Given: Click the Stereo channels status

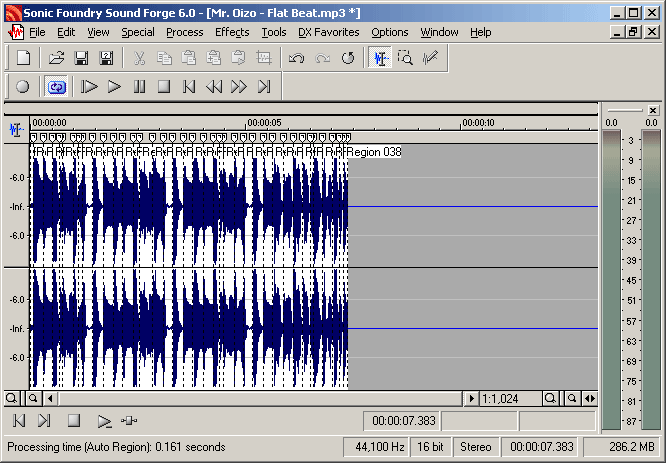Looking at the screenshot, I should tap(475, 447).
